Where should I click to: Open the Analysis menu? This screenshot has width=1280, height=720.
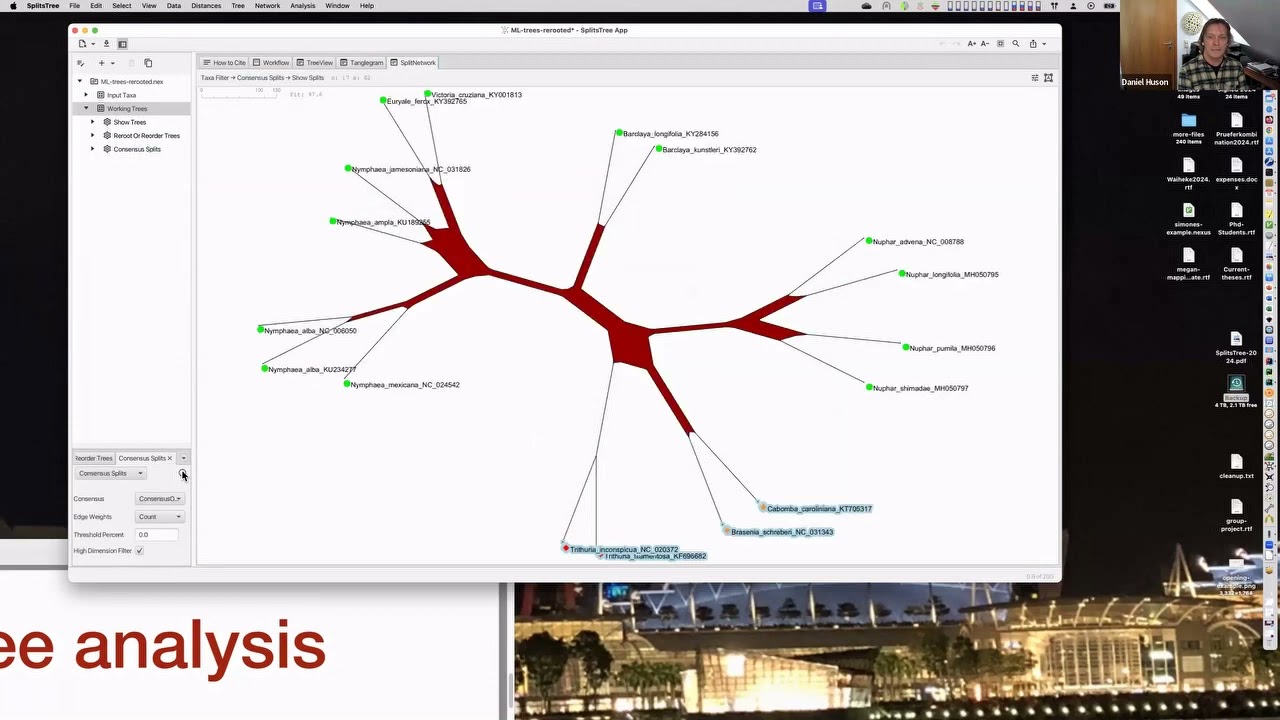[x=303, y=6]
